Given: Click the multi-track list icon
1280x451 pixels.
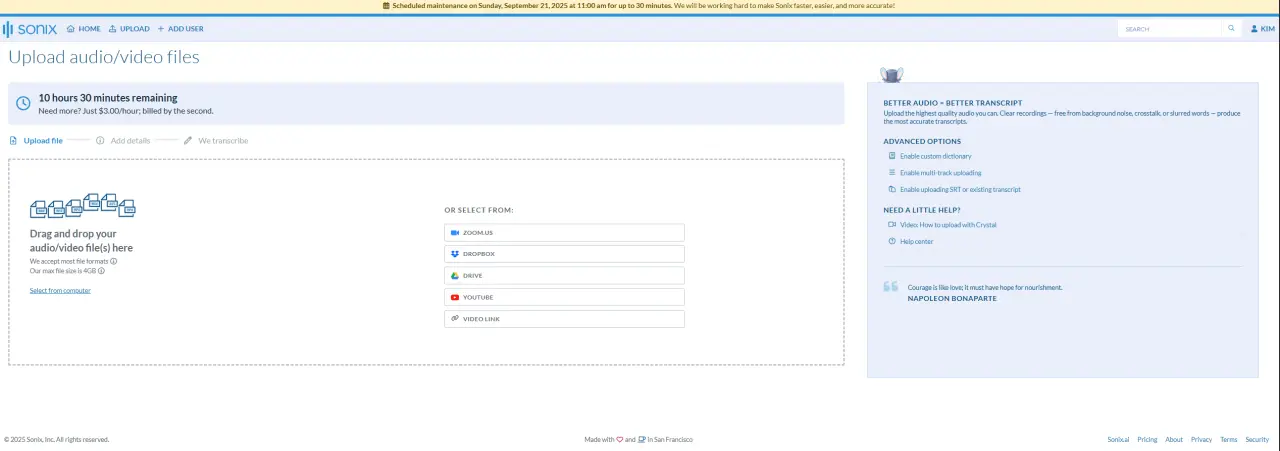Looking at the screenshot, I should (x=892, y=173).
